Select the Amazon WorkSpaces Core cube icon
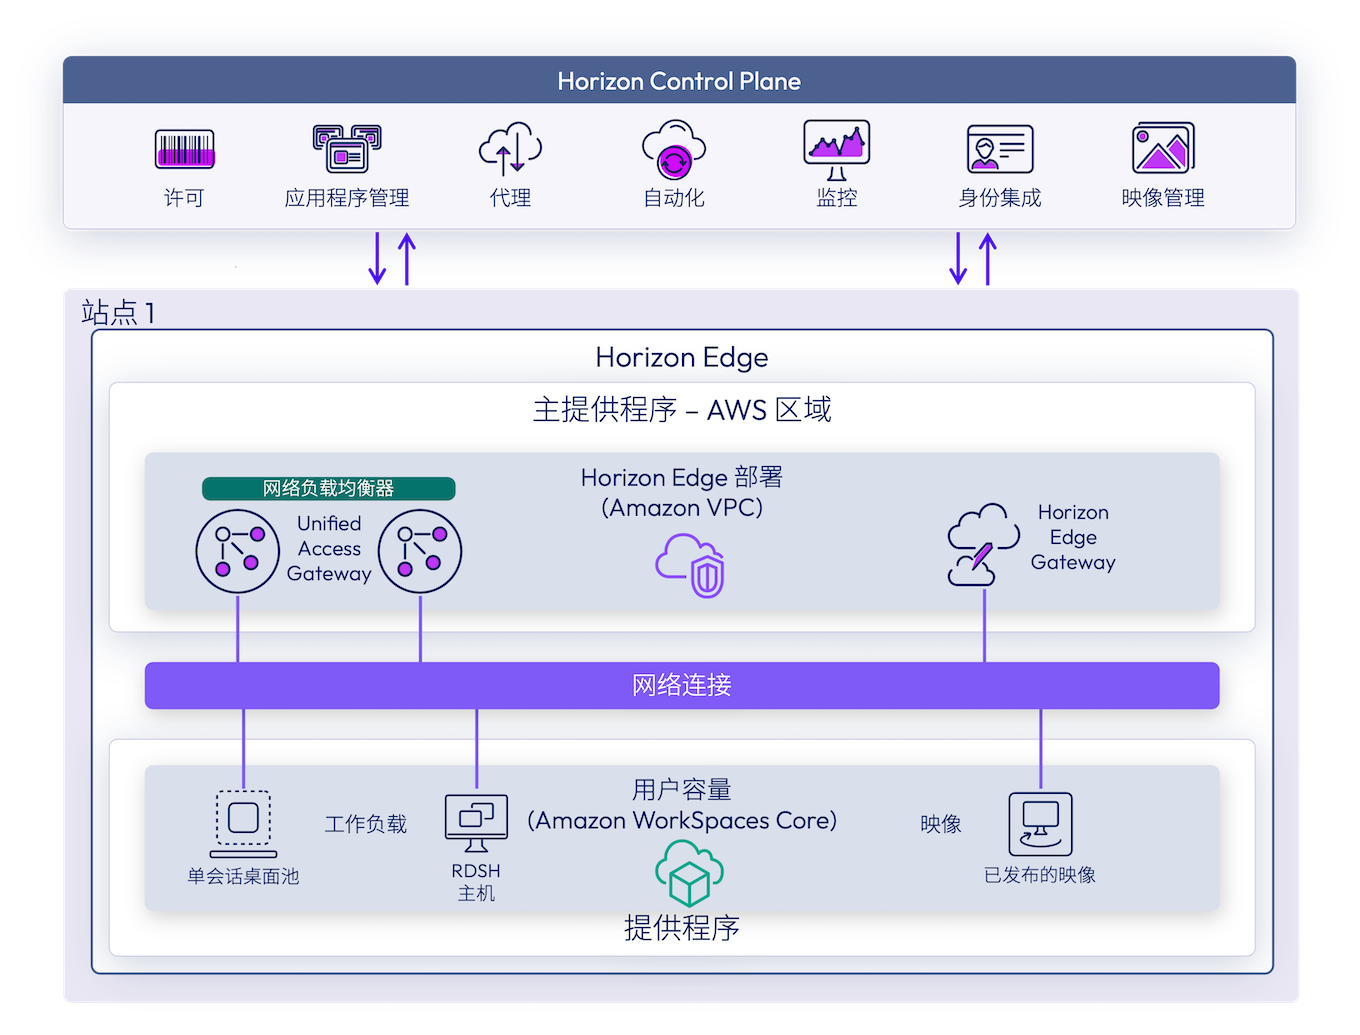Image resolution: width=1360 pixels, height=1035 pixels. pos(689,872)
